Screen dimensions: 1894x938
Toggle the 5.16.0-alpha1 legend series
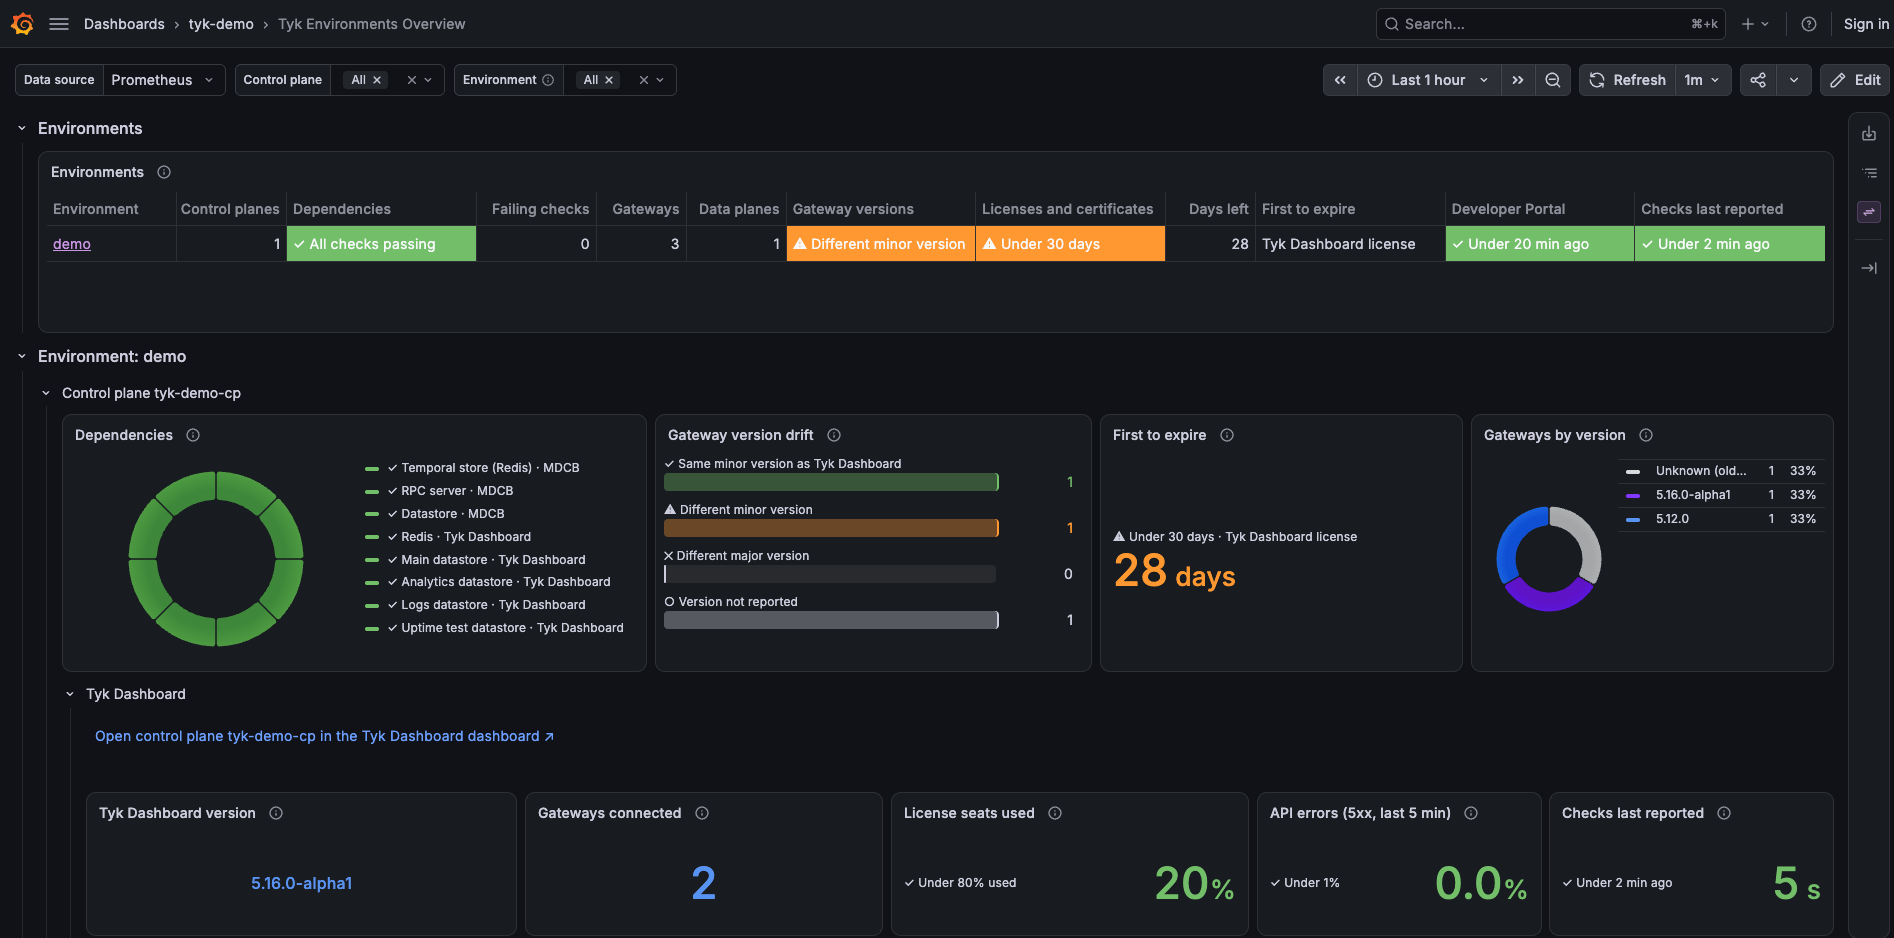point(1693,495)
